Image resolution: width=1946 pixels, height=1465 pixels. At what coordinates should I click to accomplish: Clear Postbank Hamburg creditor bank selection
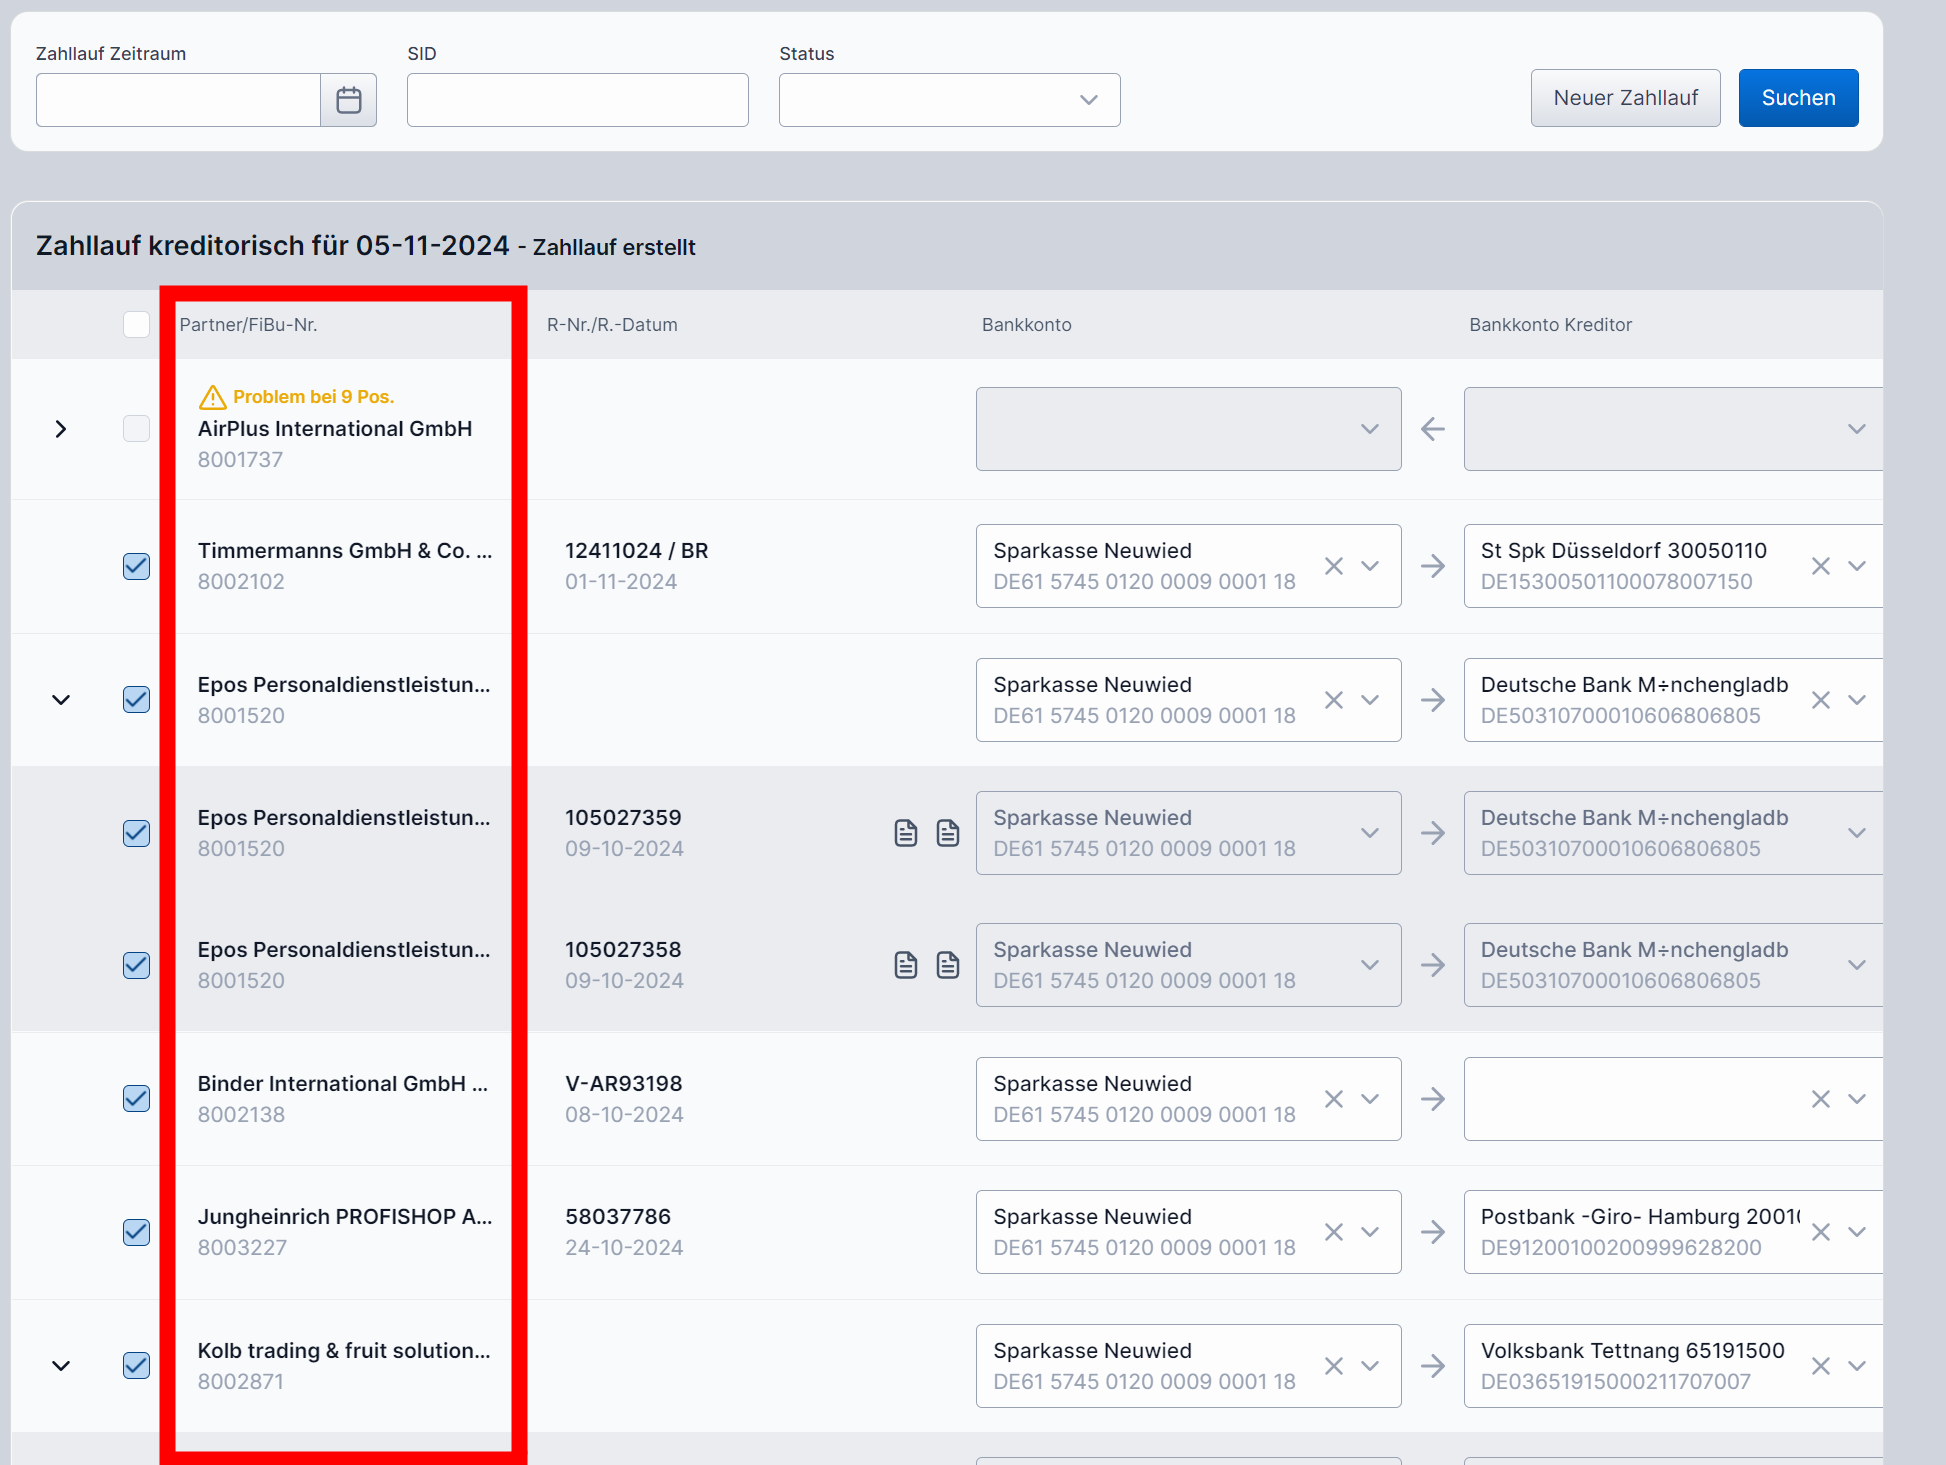pyautogui.click(x=1820, y=1232)
